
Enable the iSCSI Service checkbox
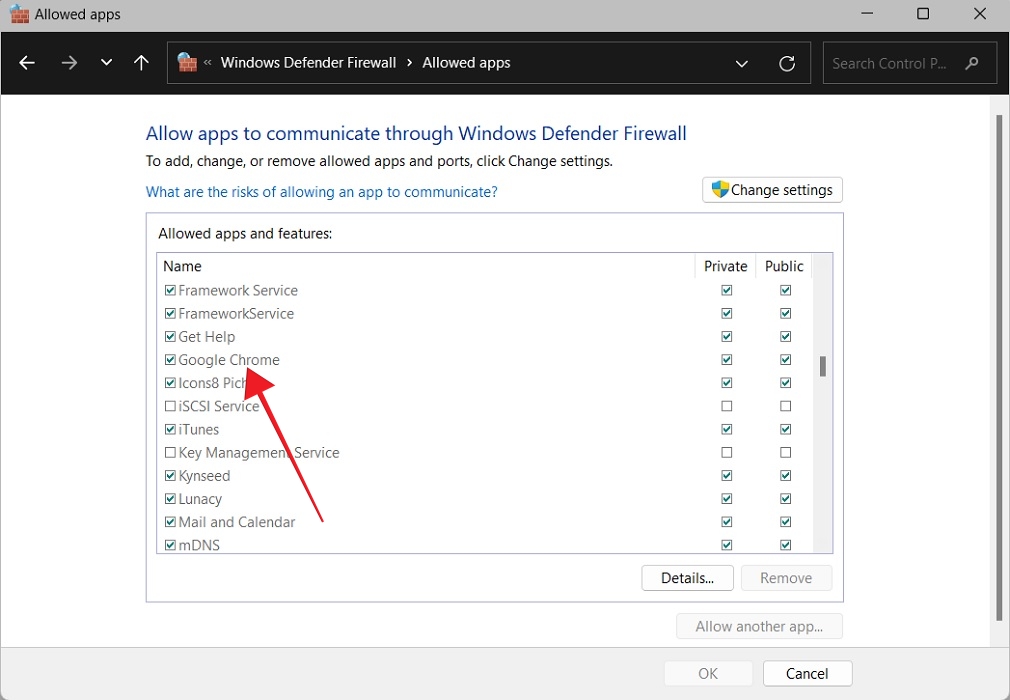click(x=169, y=406)
